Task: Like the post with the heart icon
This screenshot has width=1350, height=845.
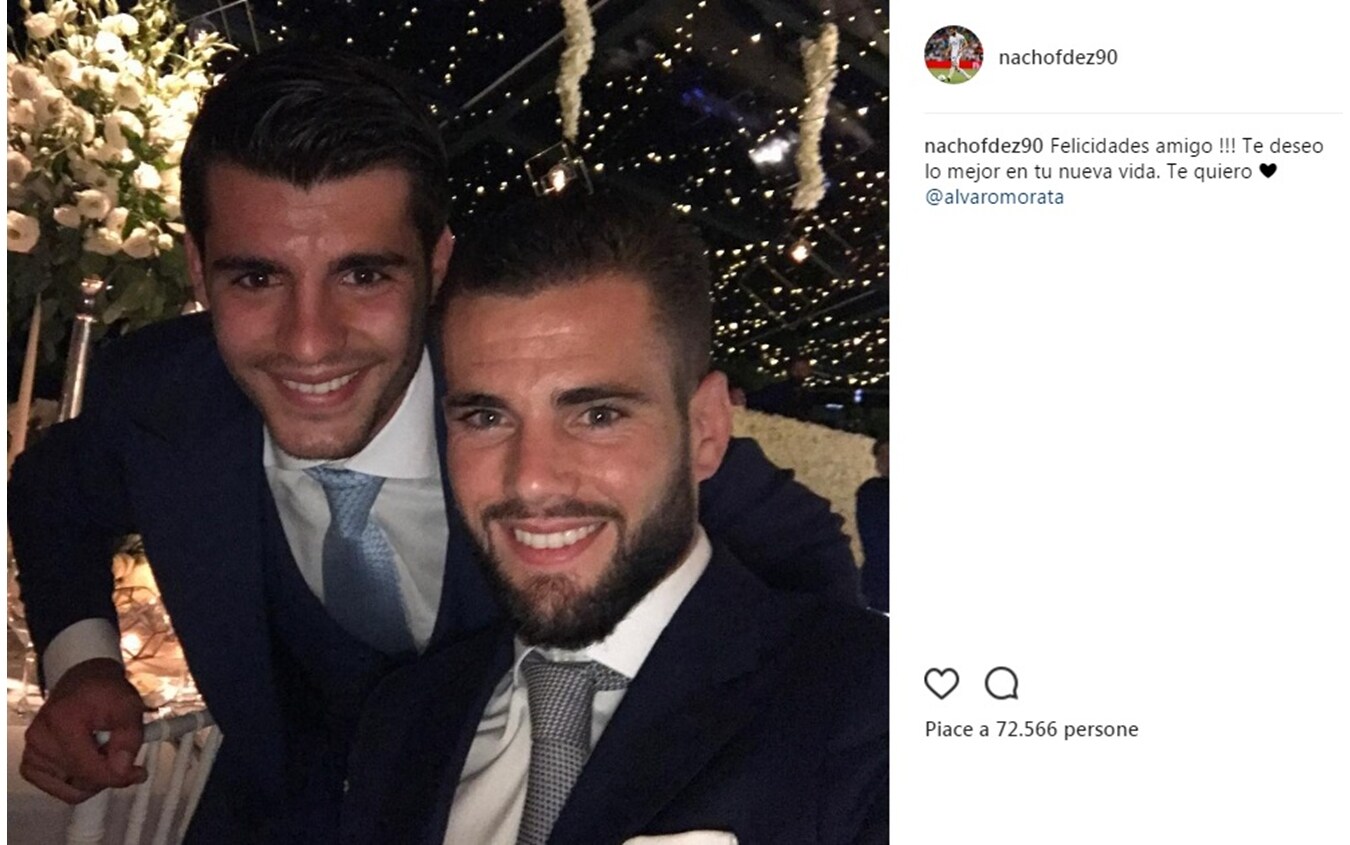Action: 941,684
